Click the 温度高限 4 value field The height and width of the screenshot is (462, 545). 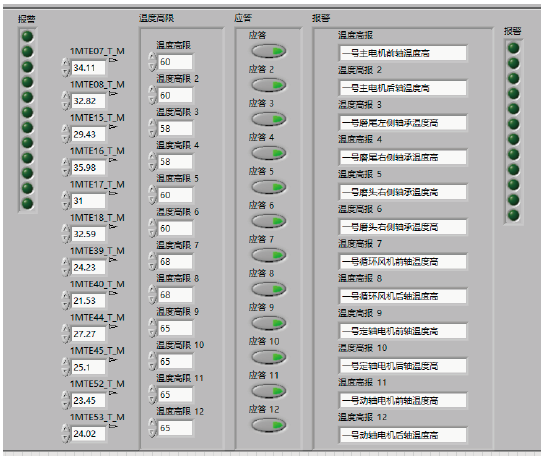point(175,162)
